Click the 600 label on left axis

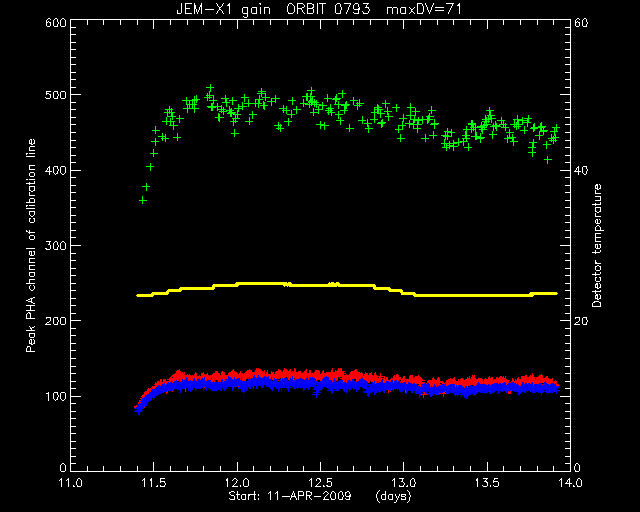tap(56, 23)
